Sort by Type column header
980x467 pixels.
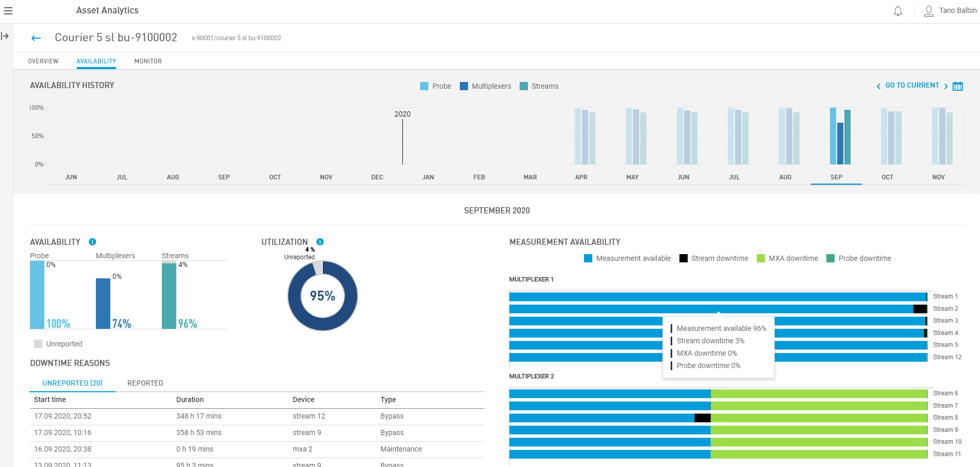(388, 399)
